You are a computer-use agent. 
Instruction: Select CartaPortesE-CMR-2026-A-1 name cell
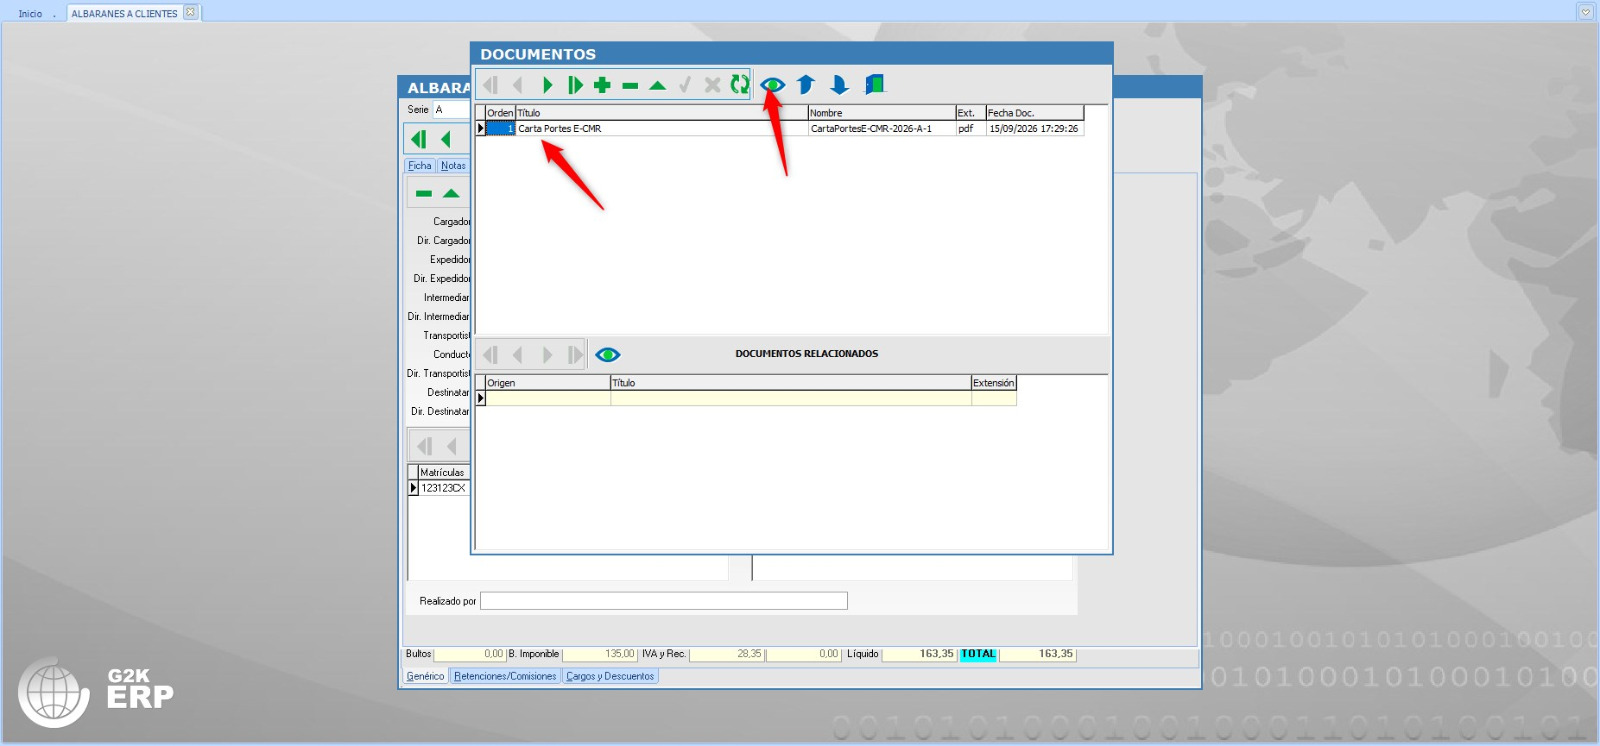[x=881, y=129]
